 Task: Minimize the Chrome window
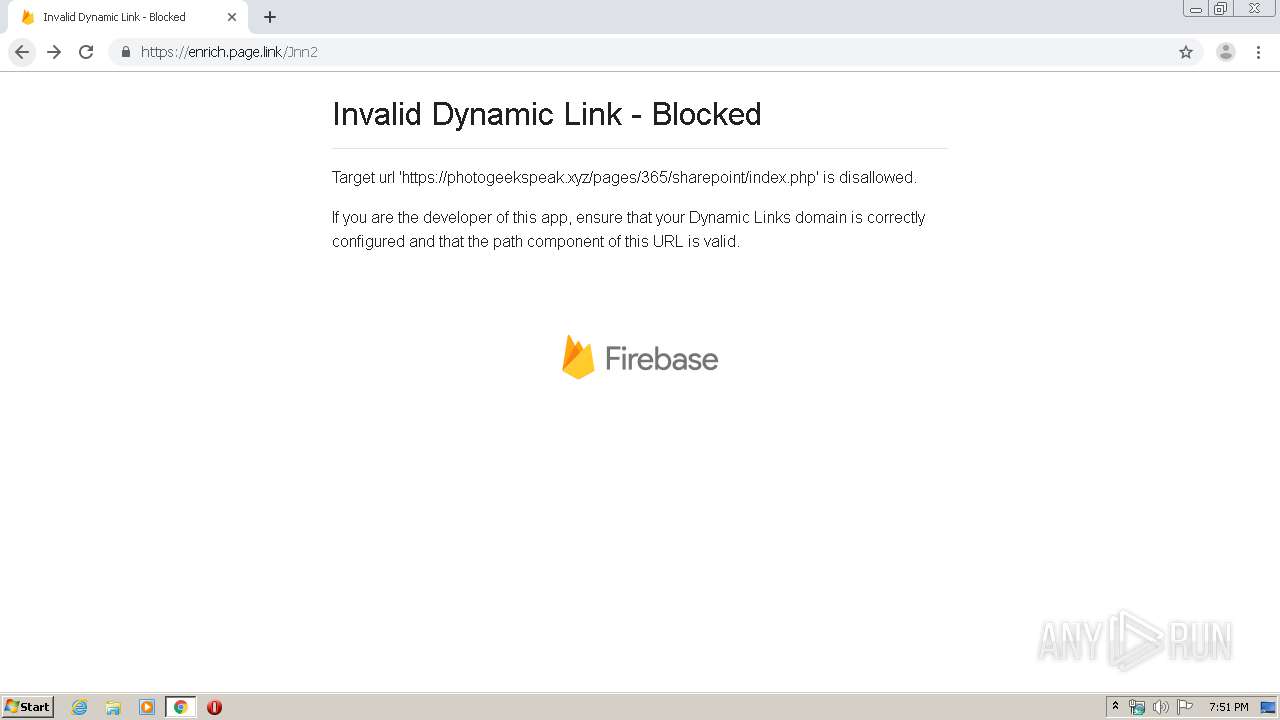click(1196, 8)
